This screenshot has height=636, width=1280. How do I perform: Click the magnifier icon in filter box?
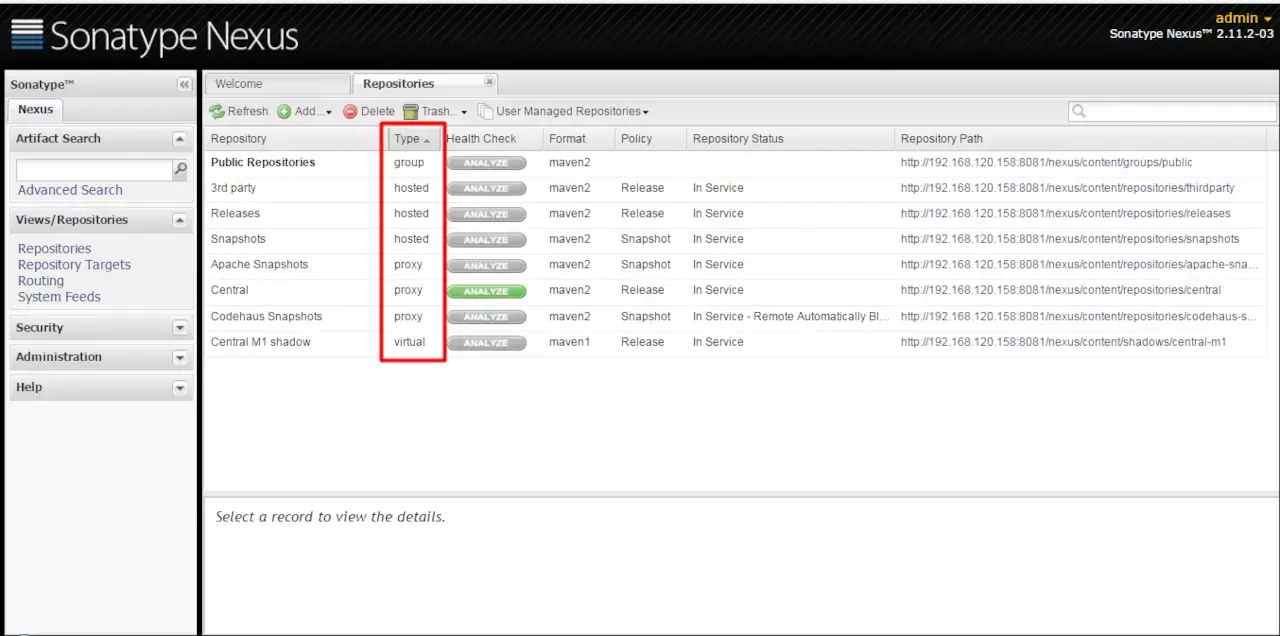pos(1078,111)
